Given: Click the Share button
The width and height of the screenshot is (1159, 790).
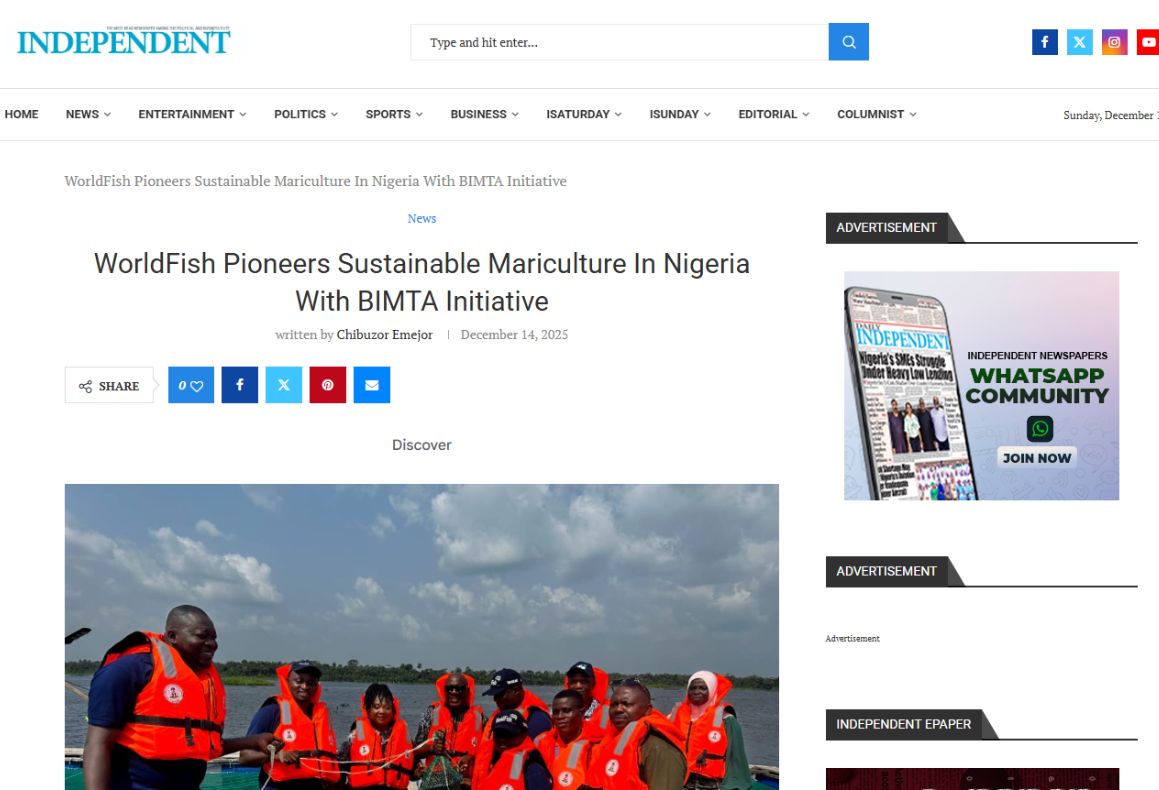Looking at the screenshot, I should tap(110, 386).
